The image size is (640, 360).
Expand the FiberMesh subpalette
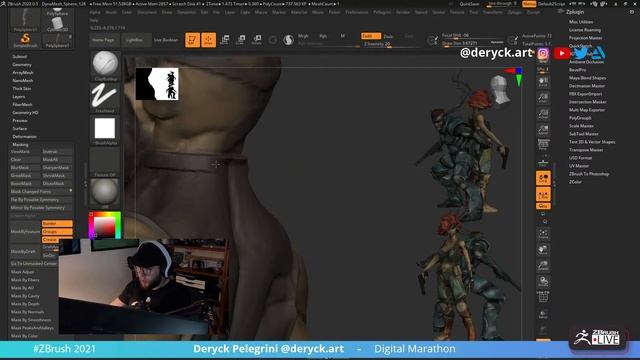point(22,104)
